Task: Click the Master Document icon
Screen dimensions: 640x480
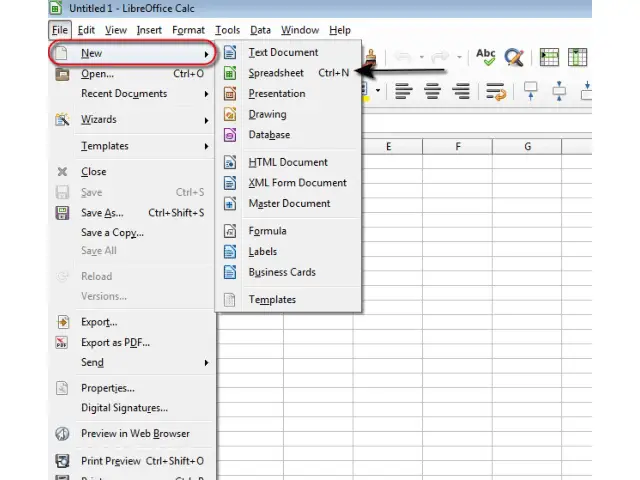Action: point(230,203)
